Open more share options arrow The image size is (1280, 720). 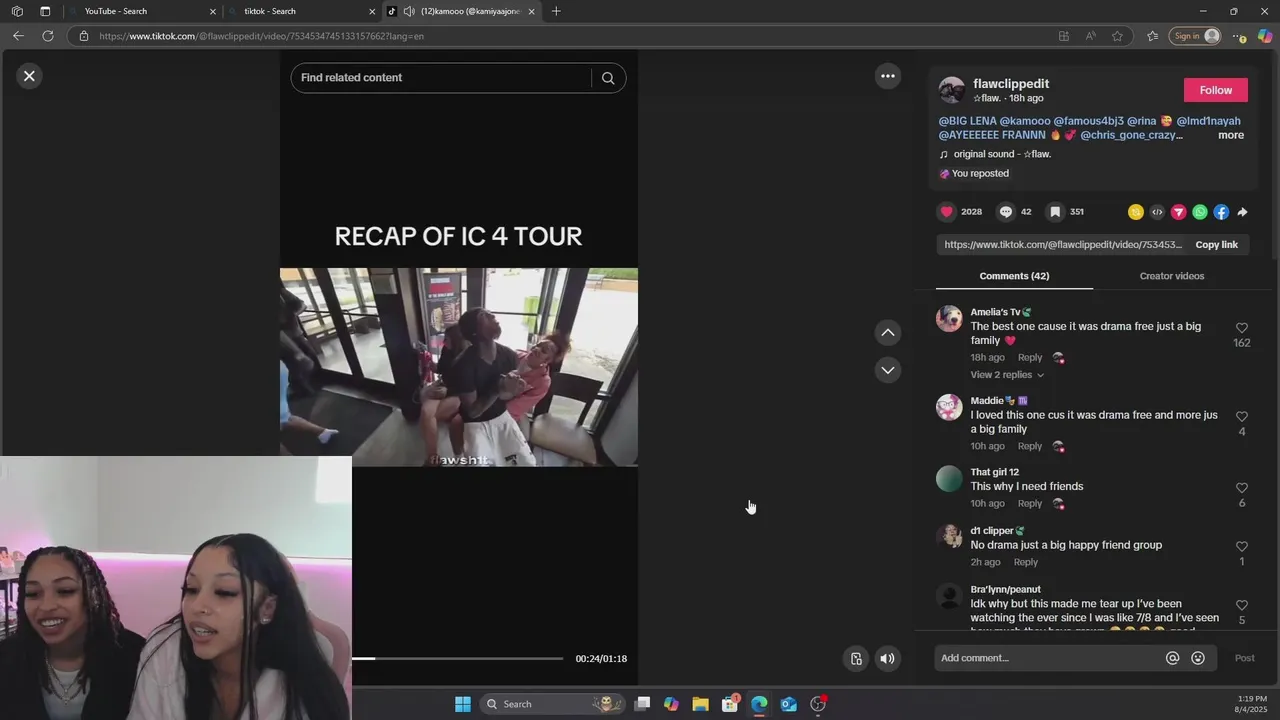coord(1242,212)
